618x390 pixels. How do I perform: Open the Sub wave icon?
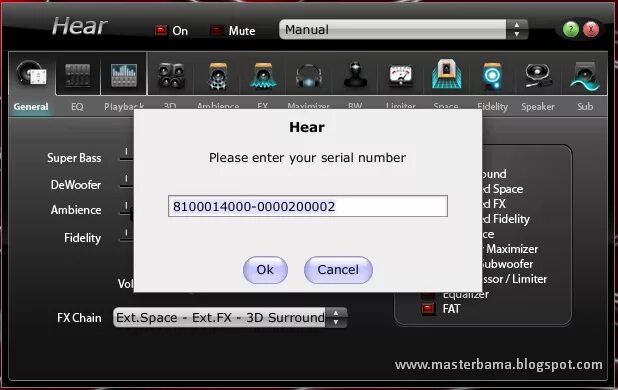[x=584, y=76]
